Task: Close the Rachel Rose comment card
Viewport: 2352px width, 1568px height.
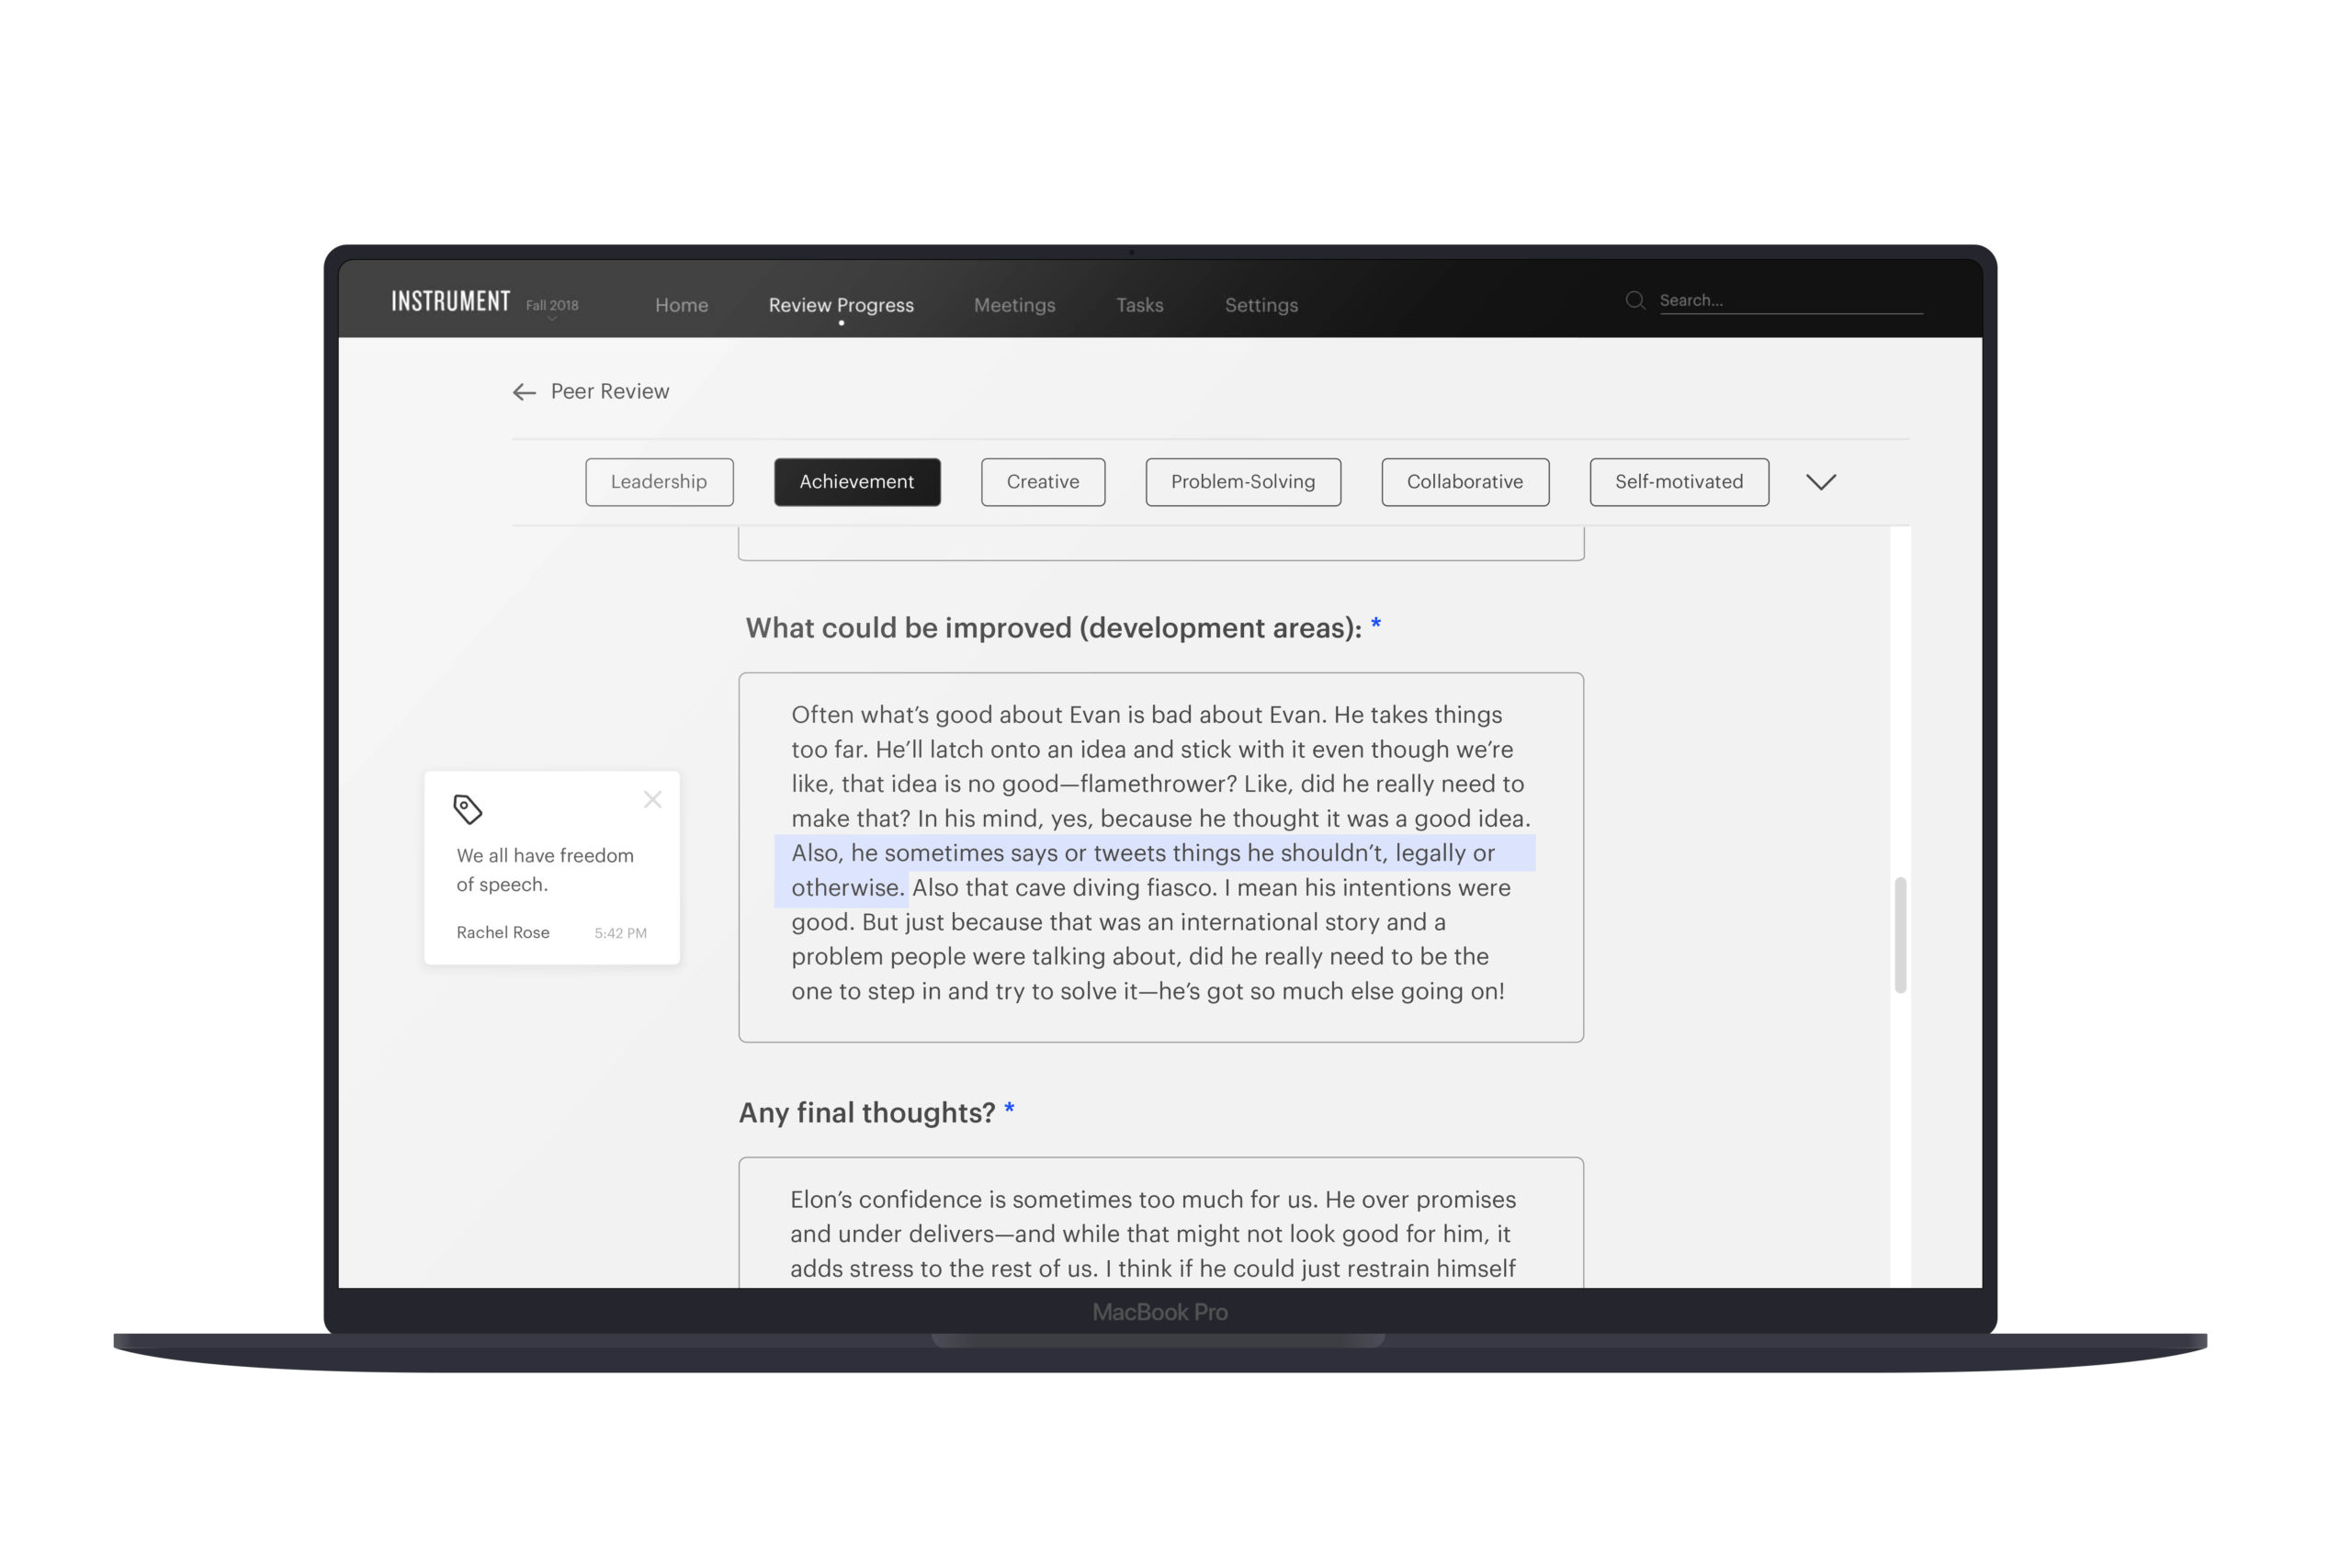Action: coord(653,799)
